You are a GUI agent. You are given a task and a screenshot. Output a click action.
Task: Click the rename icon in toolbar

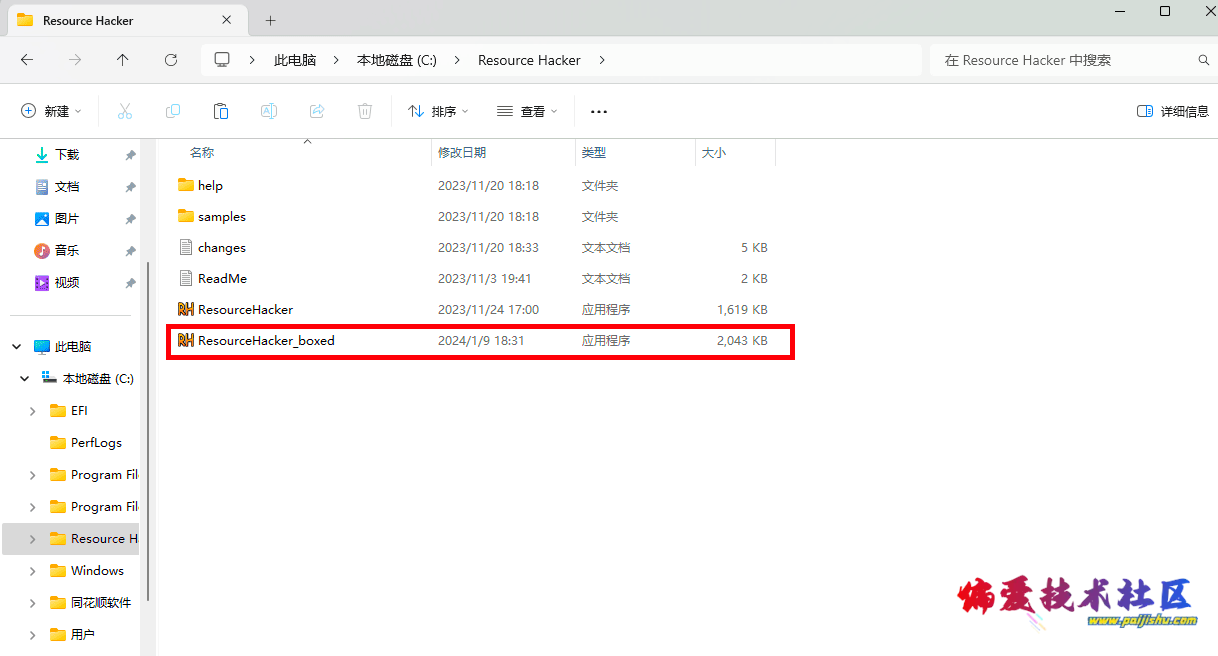pos(269,111)
